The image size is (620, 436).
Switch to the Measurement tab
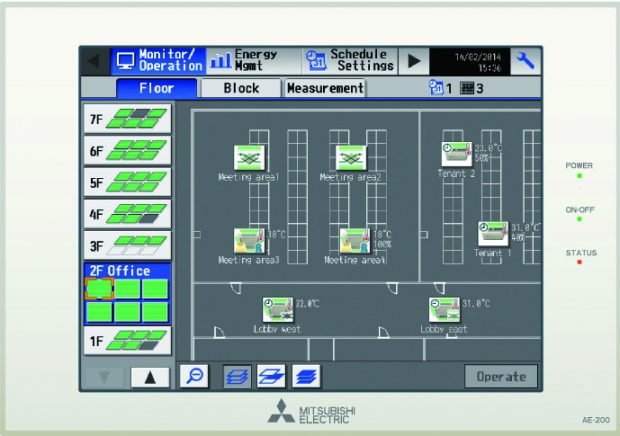325,88
